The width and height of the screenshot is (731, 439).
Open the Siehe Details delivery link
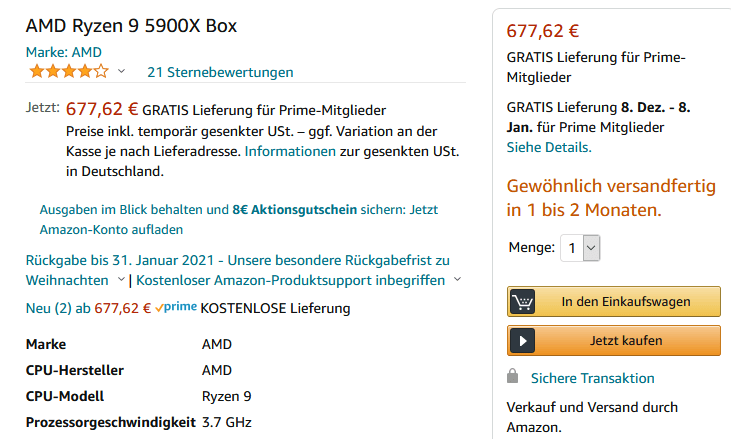point(549,147)
